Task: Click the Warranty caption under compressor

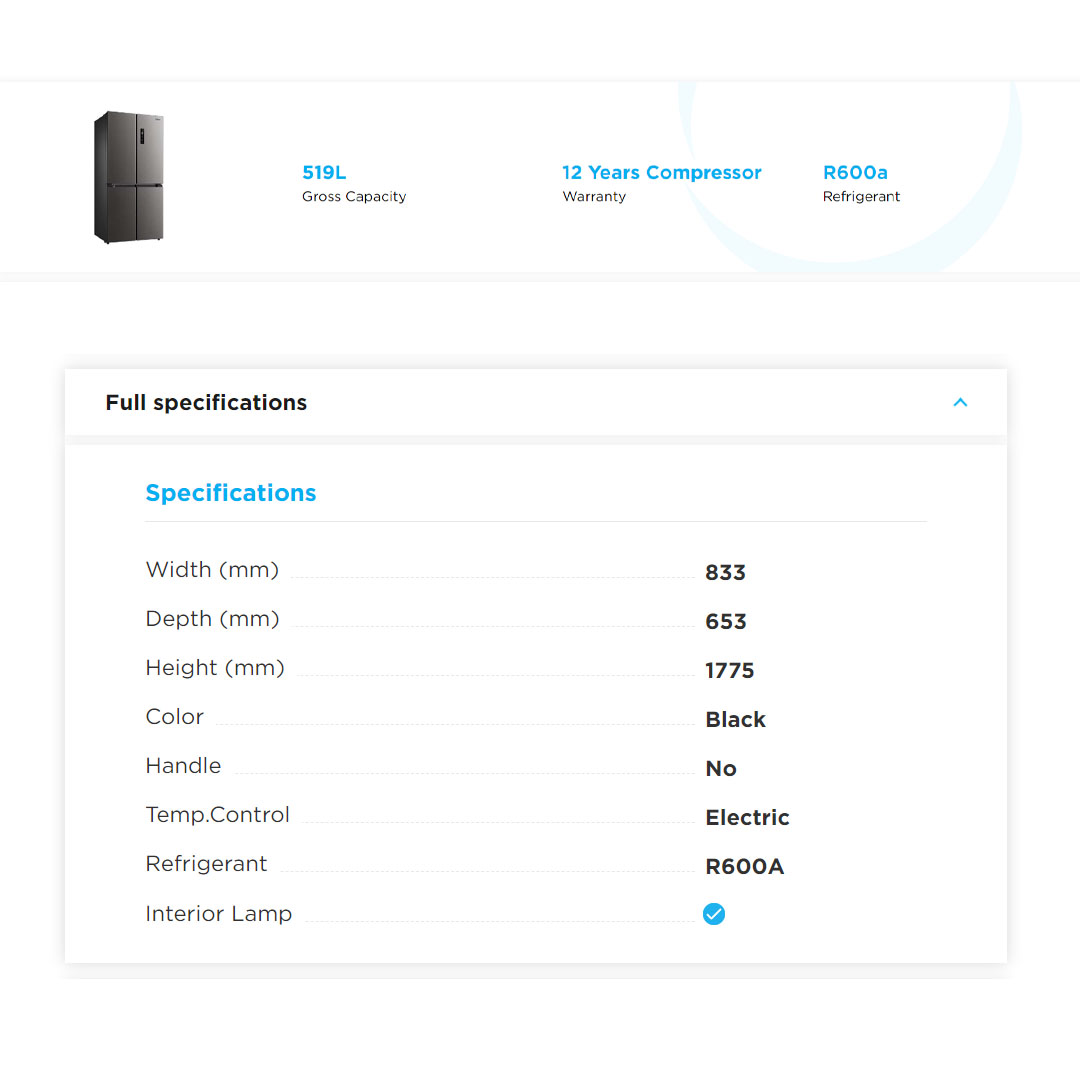Action: point(594,197)
